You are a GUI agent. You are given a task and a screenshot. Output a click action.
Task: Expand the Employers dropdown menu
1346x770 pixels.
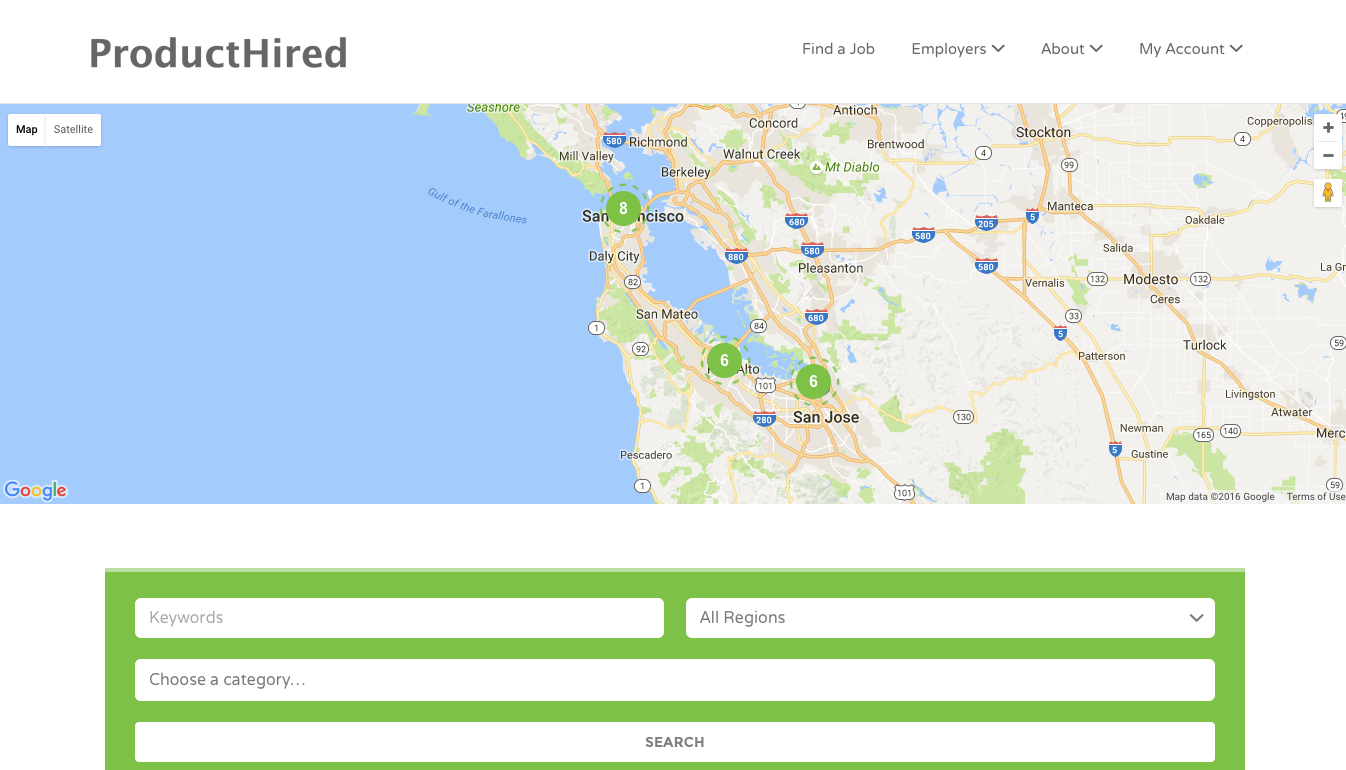coord(957,49)
